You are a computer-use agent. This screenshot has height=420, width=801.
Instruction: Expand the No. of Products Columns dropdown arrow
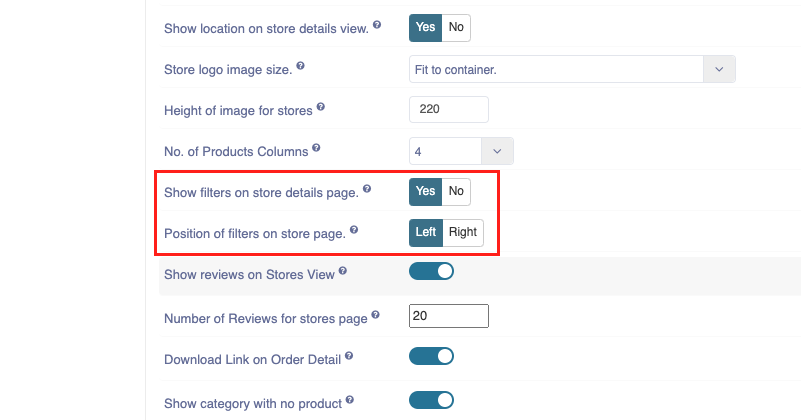(x=497, y=151)
